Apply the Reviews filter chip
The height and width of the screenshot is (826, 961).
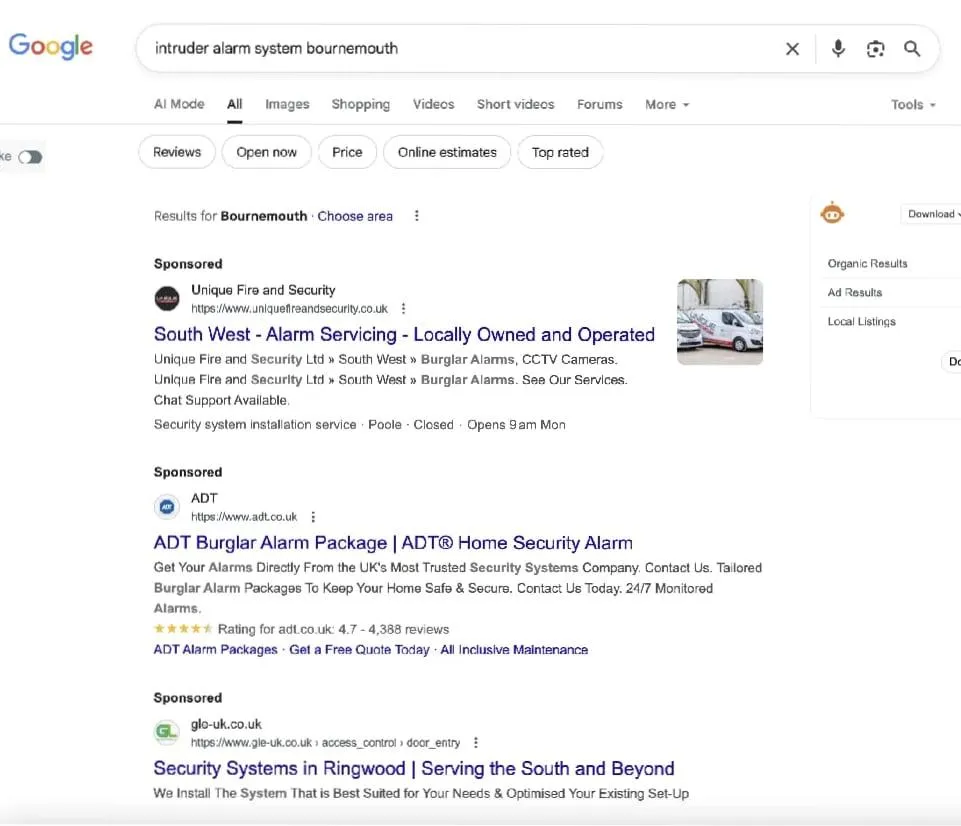(177, 152)
